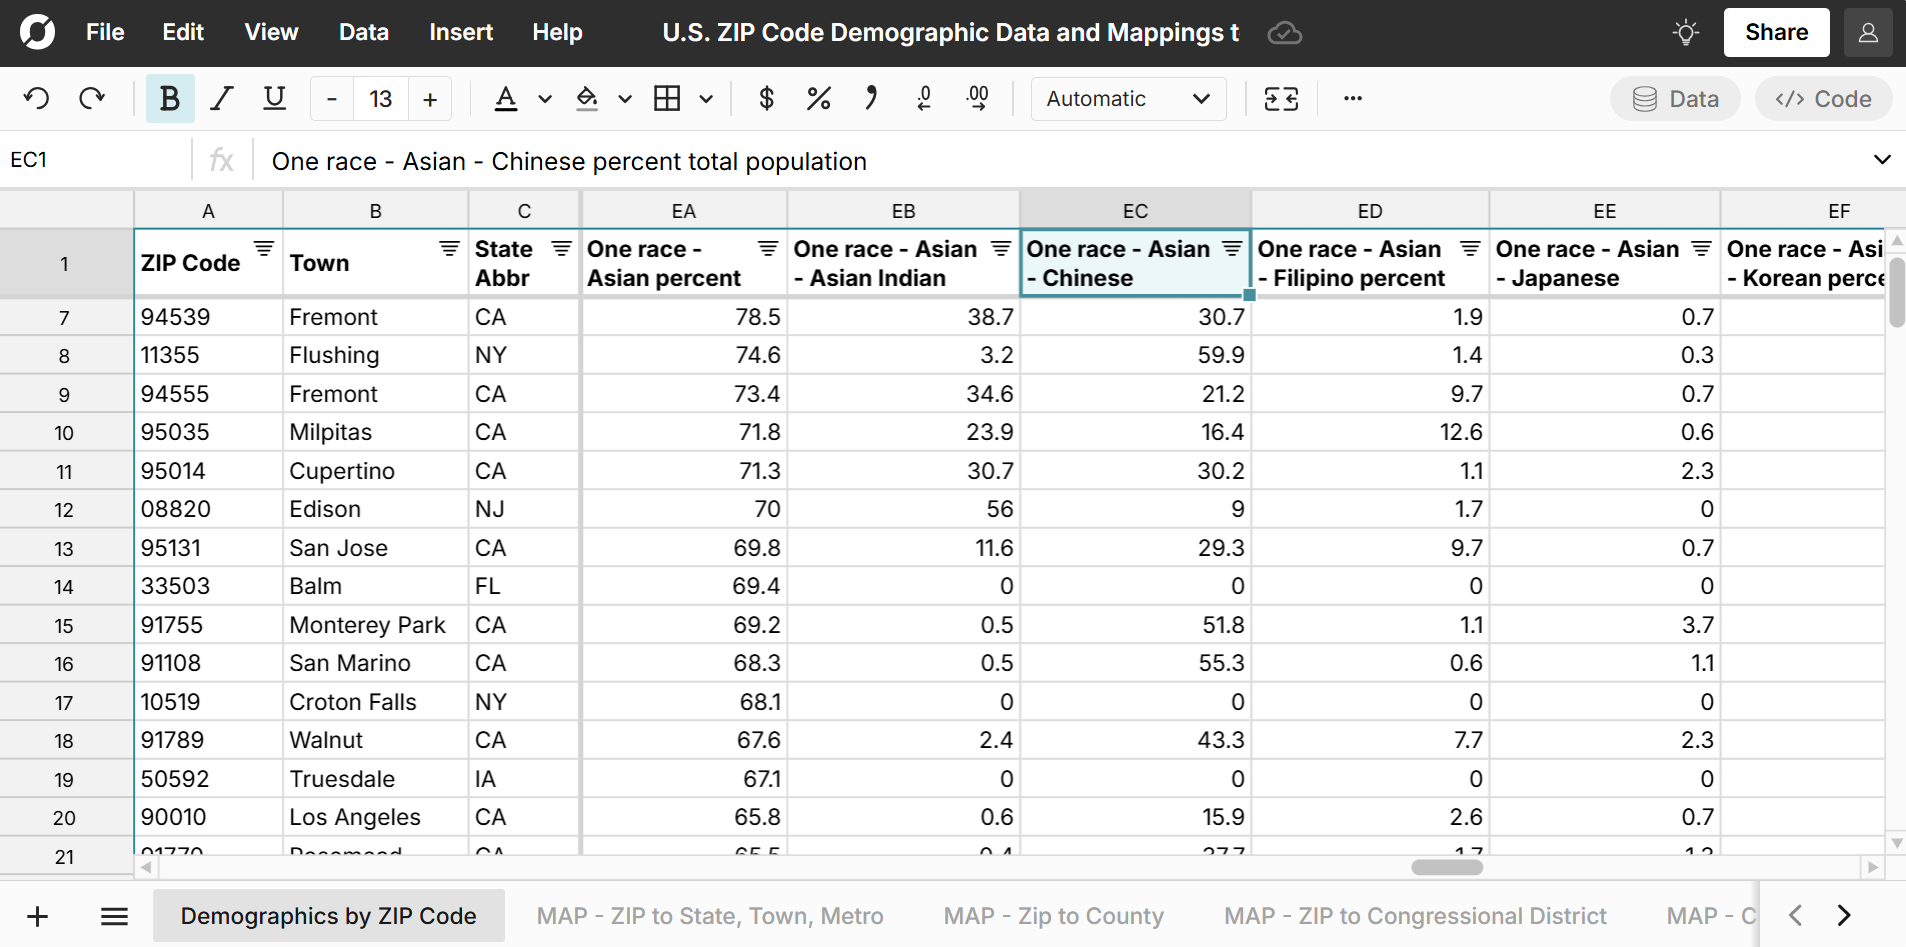Apply currency format with dollar icon
The height and width of the screenshot is (947, 1906).
766,98
